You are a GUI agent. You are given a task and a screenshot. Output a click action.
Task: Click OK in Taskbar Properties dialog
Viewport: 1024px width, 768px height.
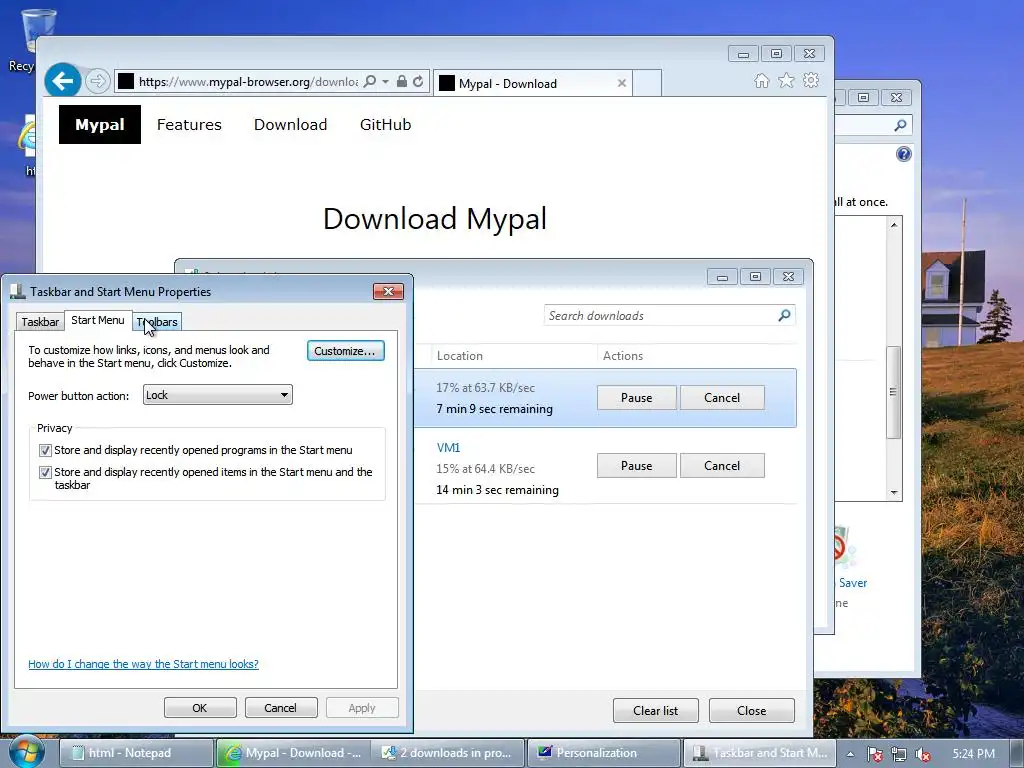tap(200, 708)
